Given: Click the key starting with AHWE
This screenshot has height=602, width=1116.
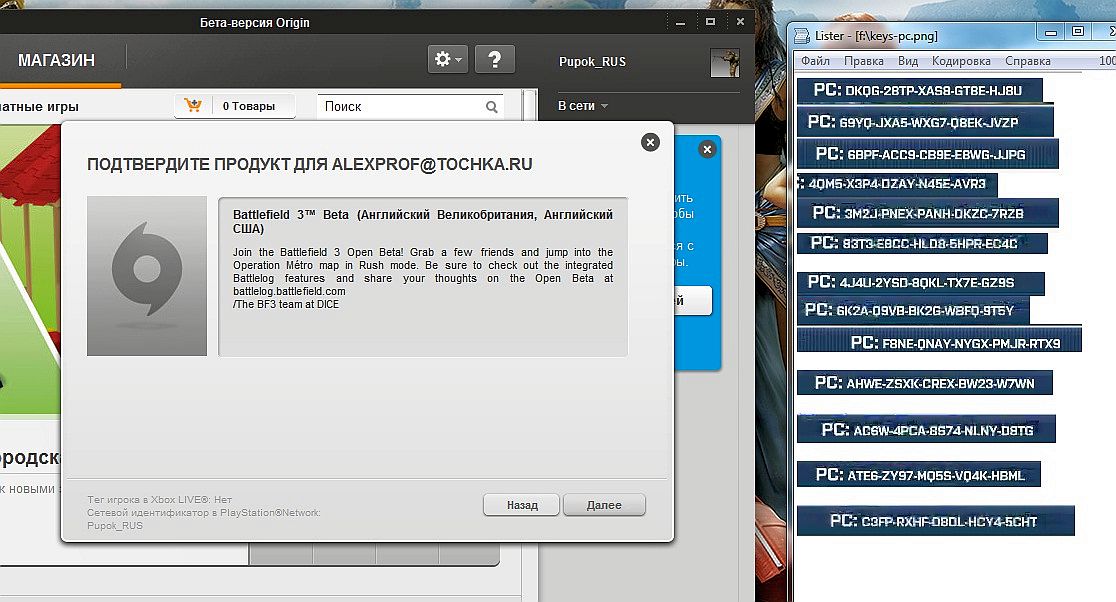Looking at the screenshot, I should (x=925, y=383).
